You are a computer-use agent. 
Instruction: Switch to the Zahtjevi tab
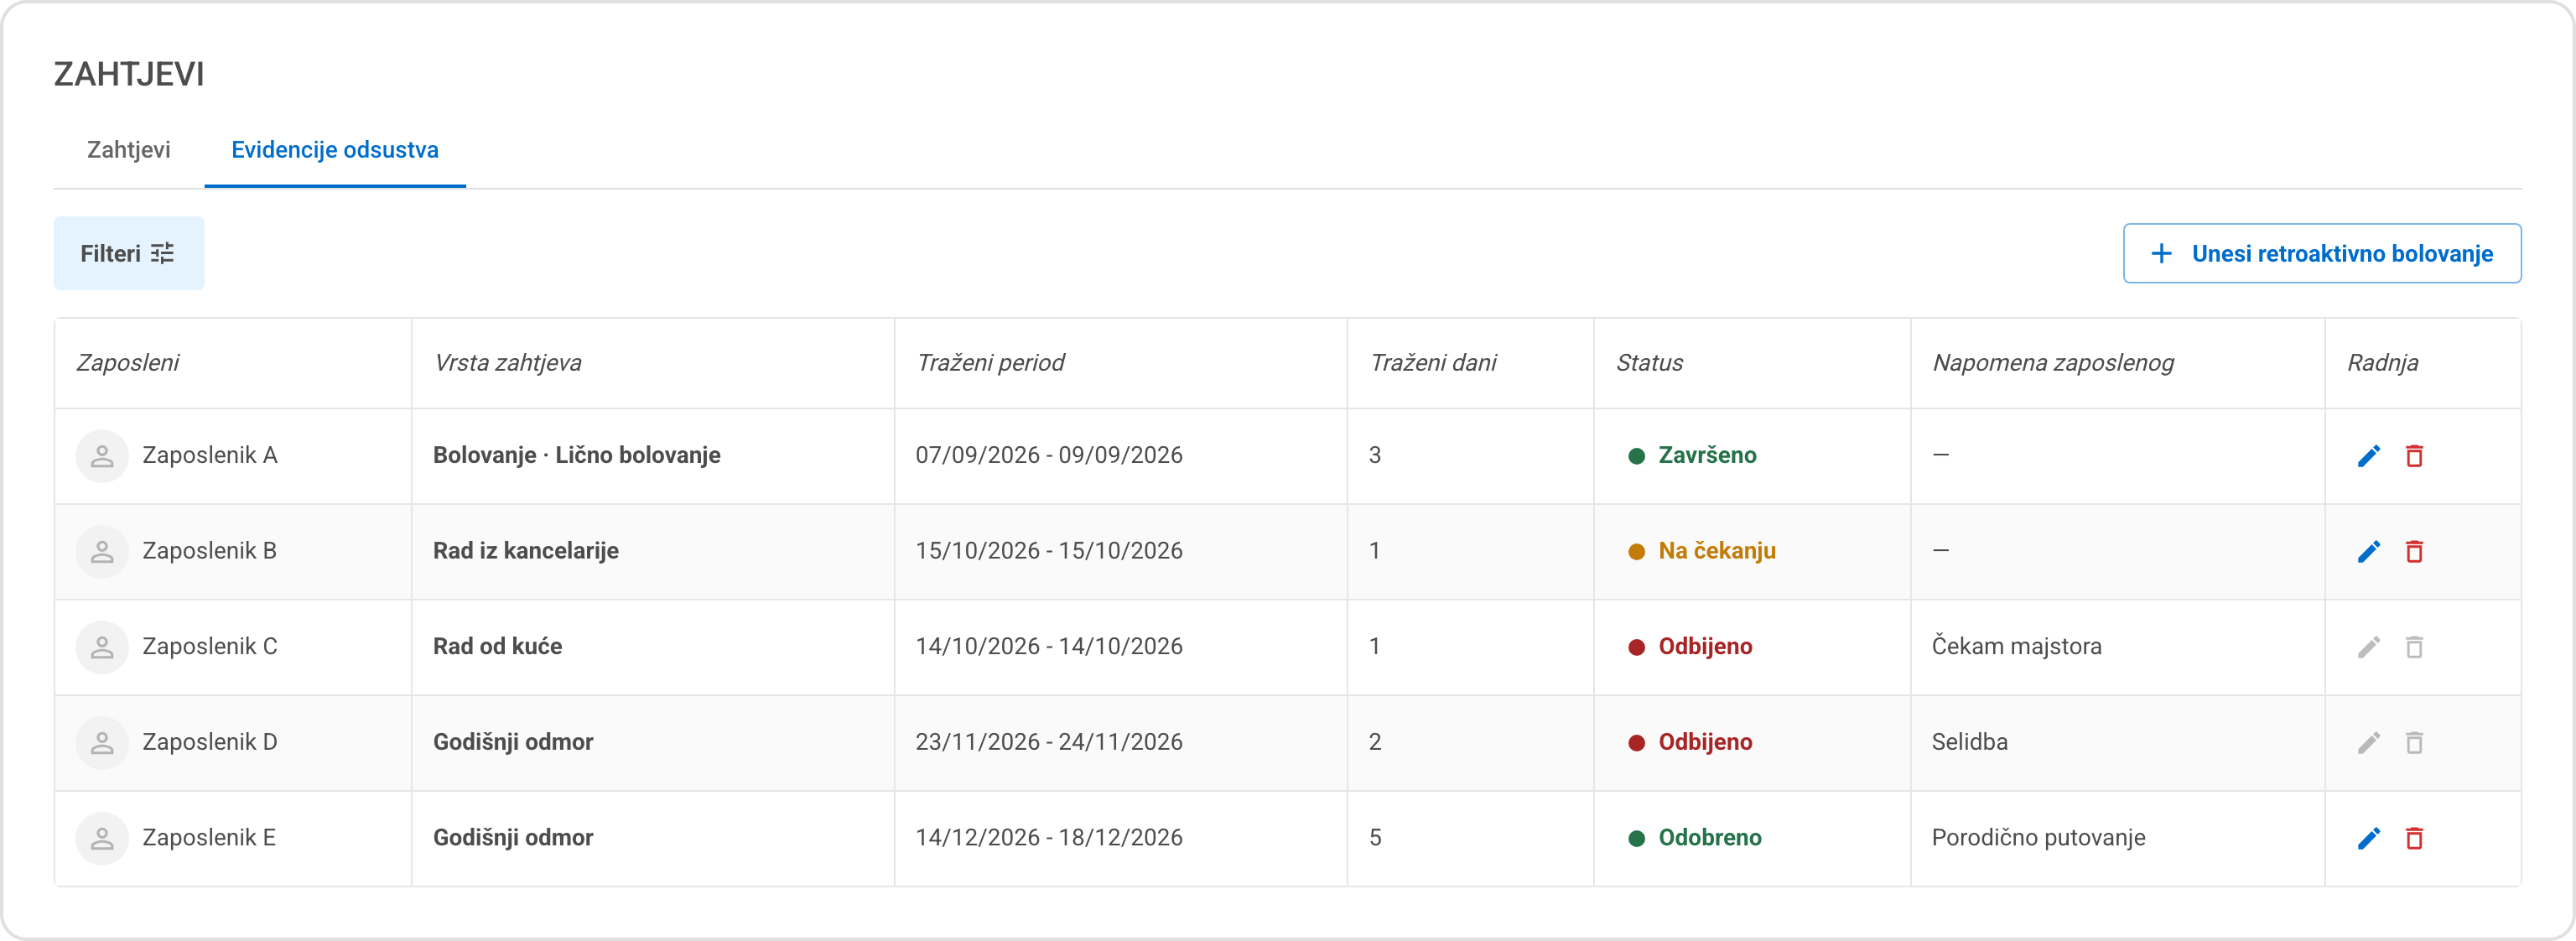coord(129,150)
